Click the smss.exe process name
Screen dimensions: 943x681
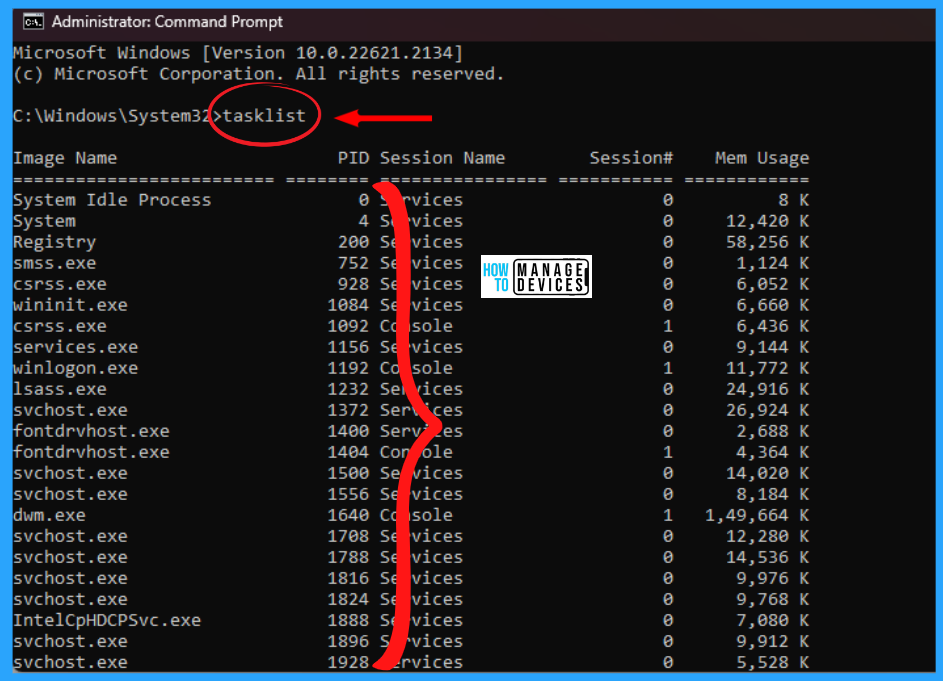(55, 263)
